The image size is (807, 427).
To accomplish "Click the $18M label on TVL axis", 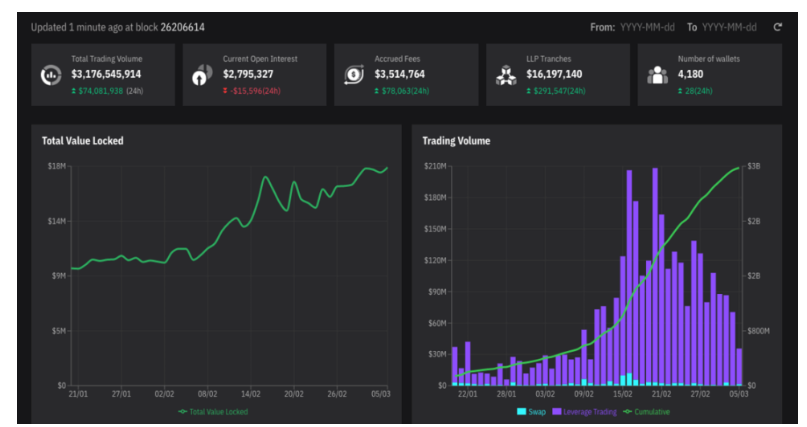I will tap(57, 166).
